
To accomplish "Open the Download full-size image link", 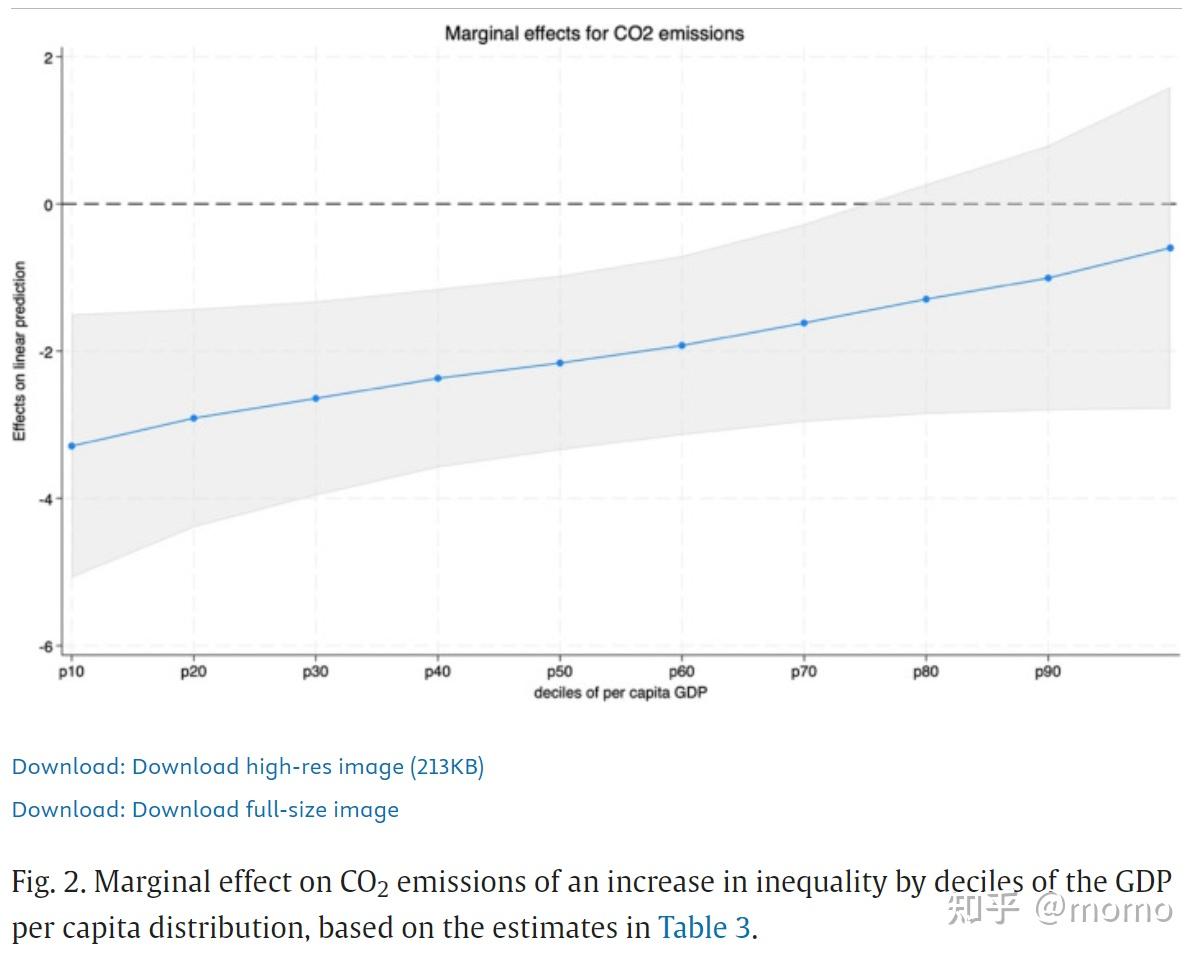I will pyautogui.click(x=205, y=809).
